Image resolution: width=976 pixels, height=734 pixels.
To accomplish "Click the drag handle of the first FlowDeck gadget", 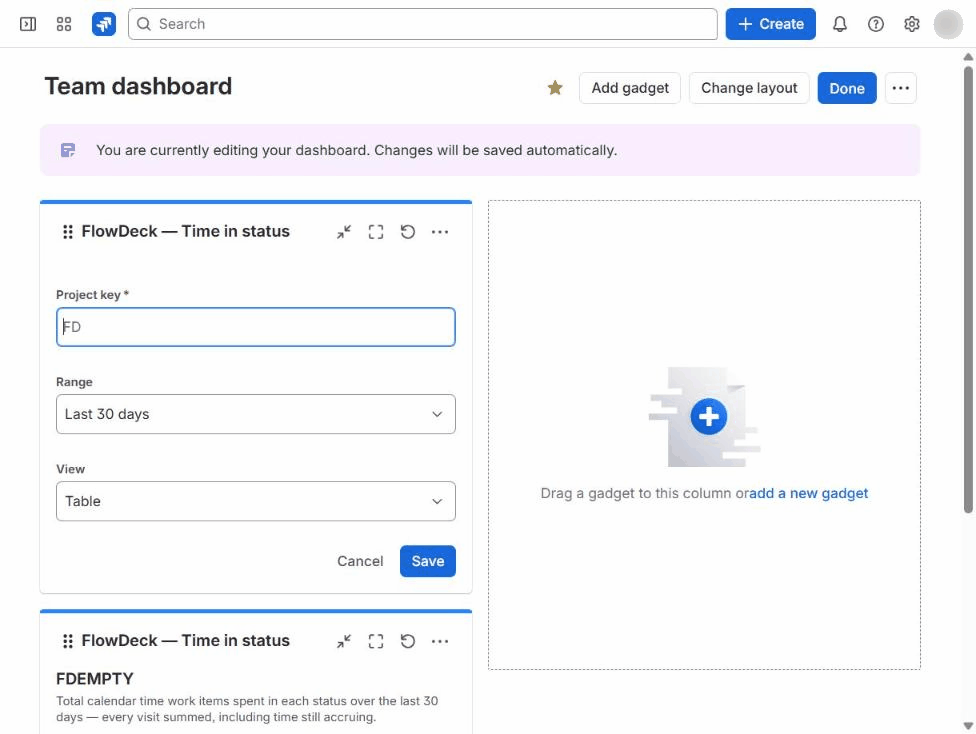I will (68, 232).
